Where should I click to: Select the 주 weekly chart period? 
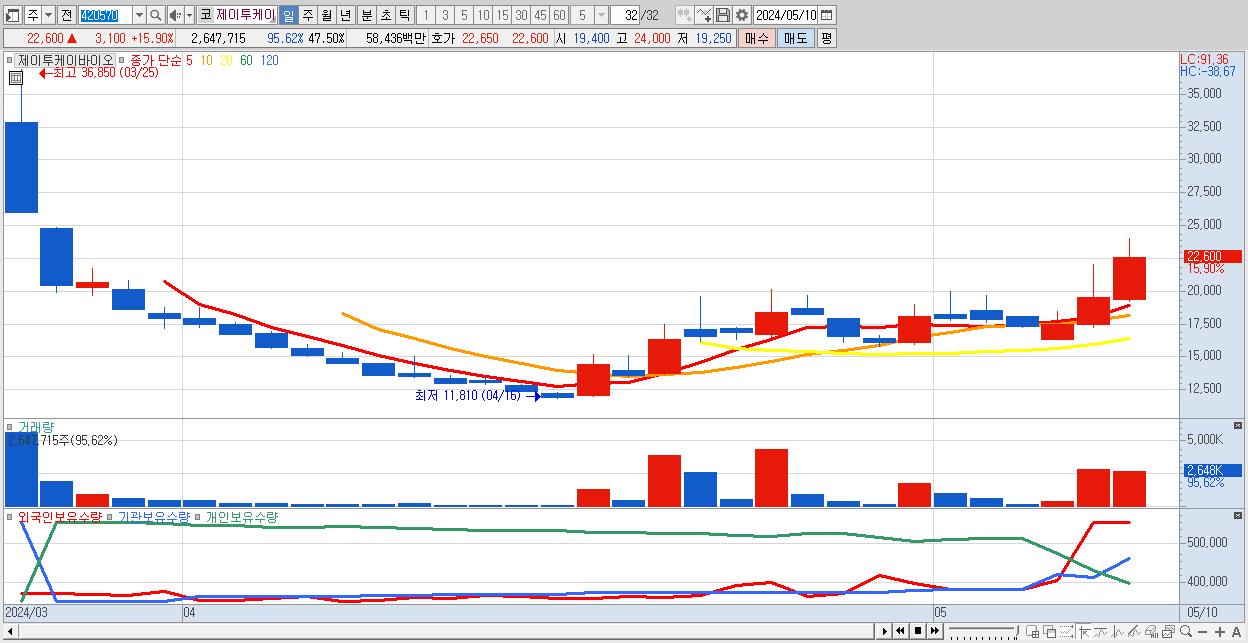coord(307,15)
